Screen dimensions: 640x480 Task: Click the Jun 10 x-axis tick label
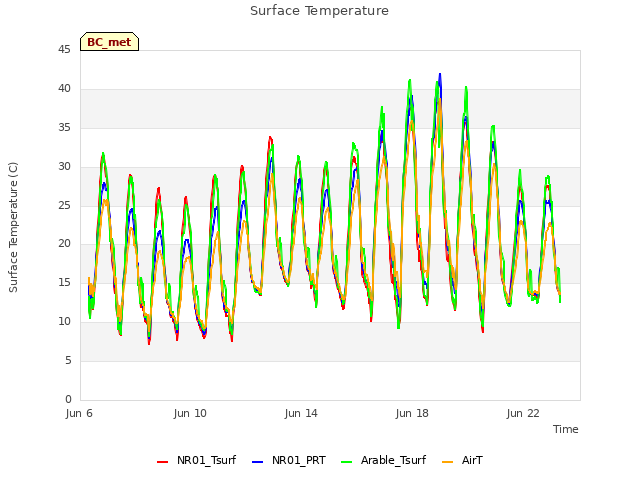click(190, 413)
